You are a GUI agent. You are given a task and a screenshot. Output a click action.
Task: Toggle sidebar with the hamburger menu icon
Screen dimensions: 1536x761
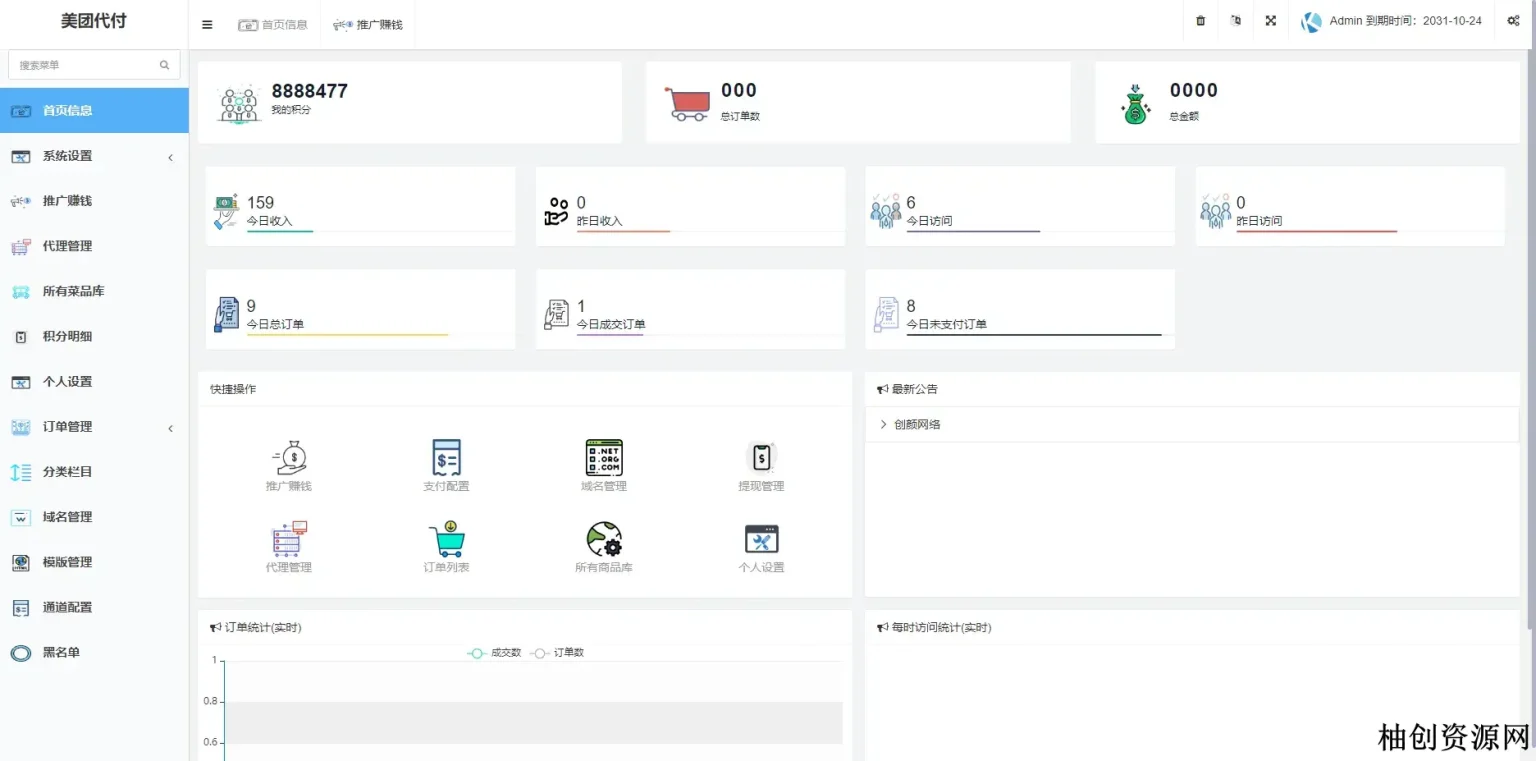tap(207, 25)
